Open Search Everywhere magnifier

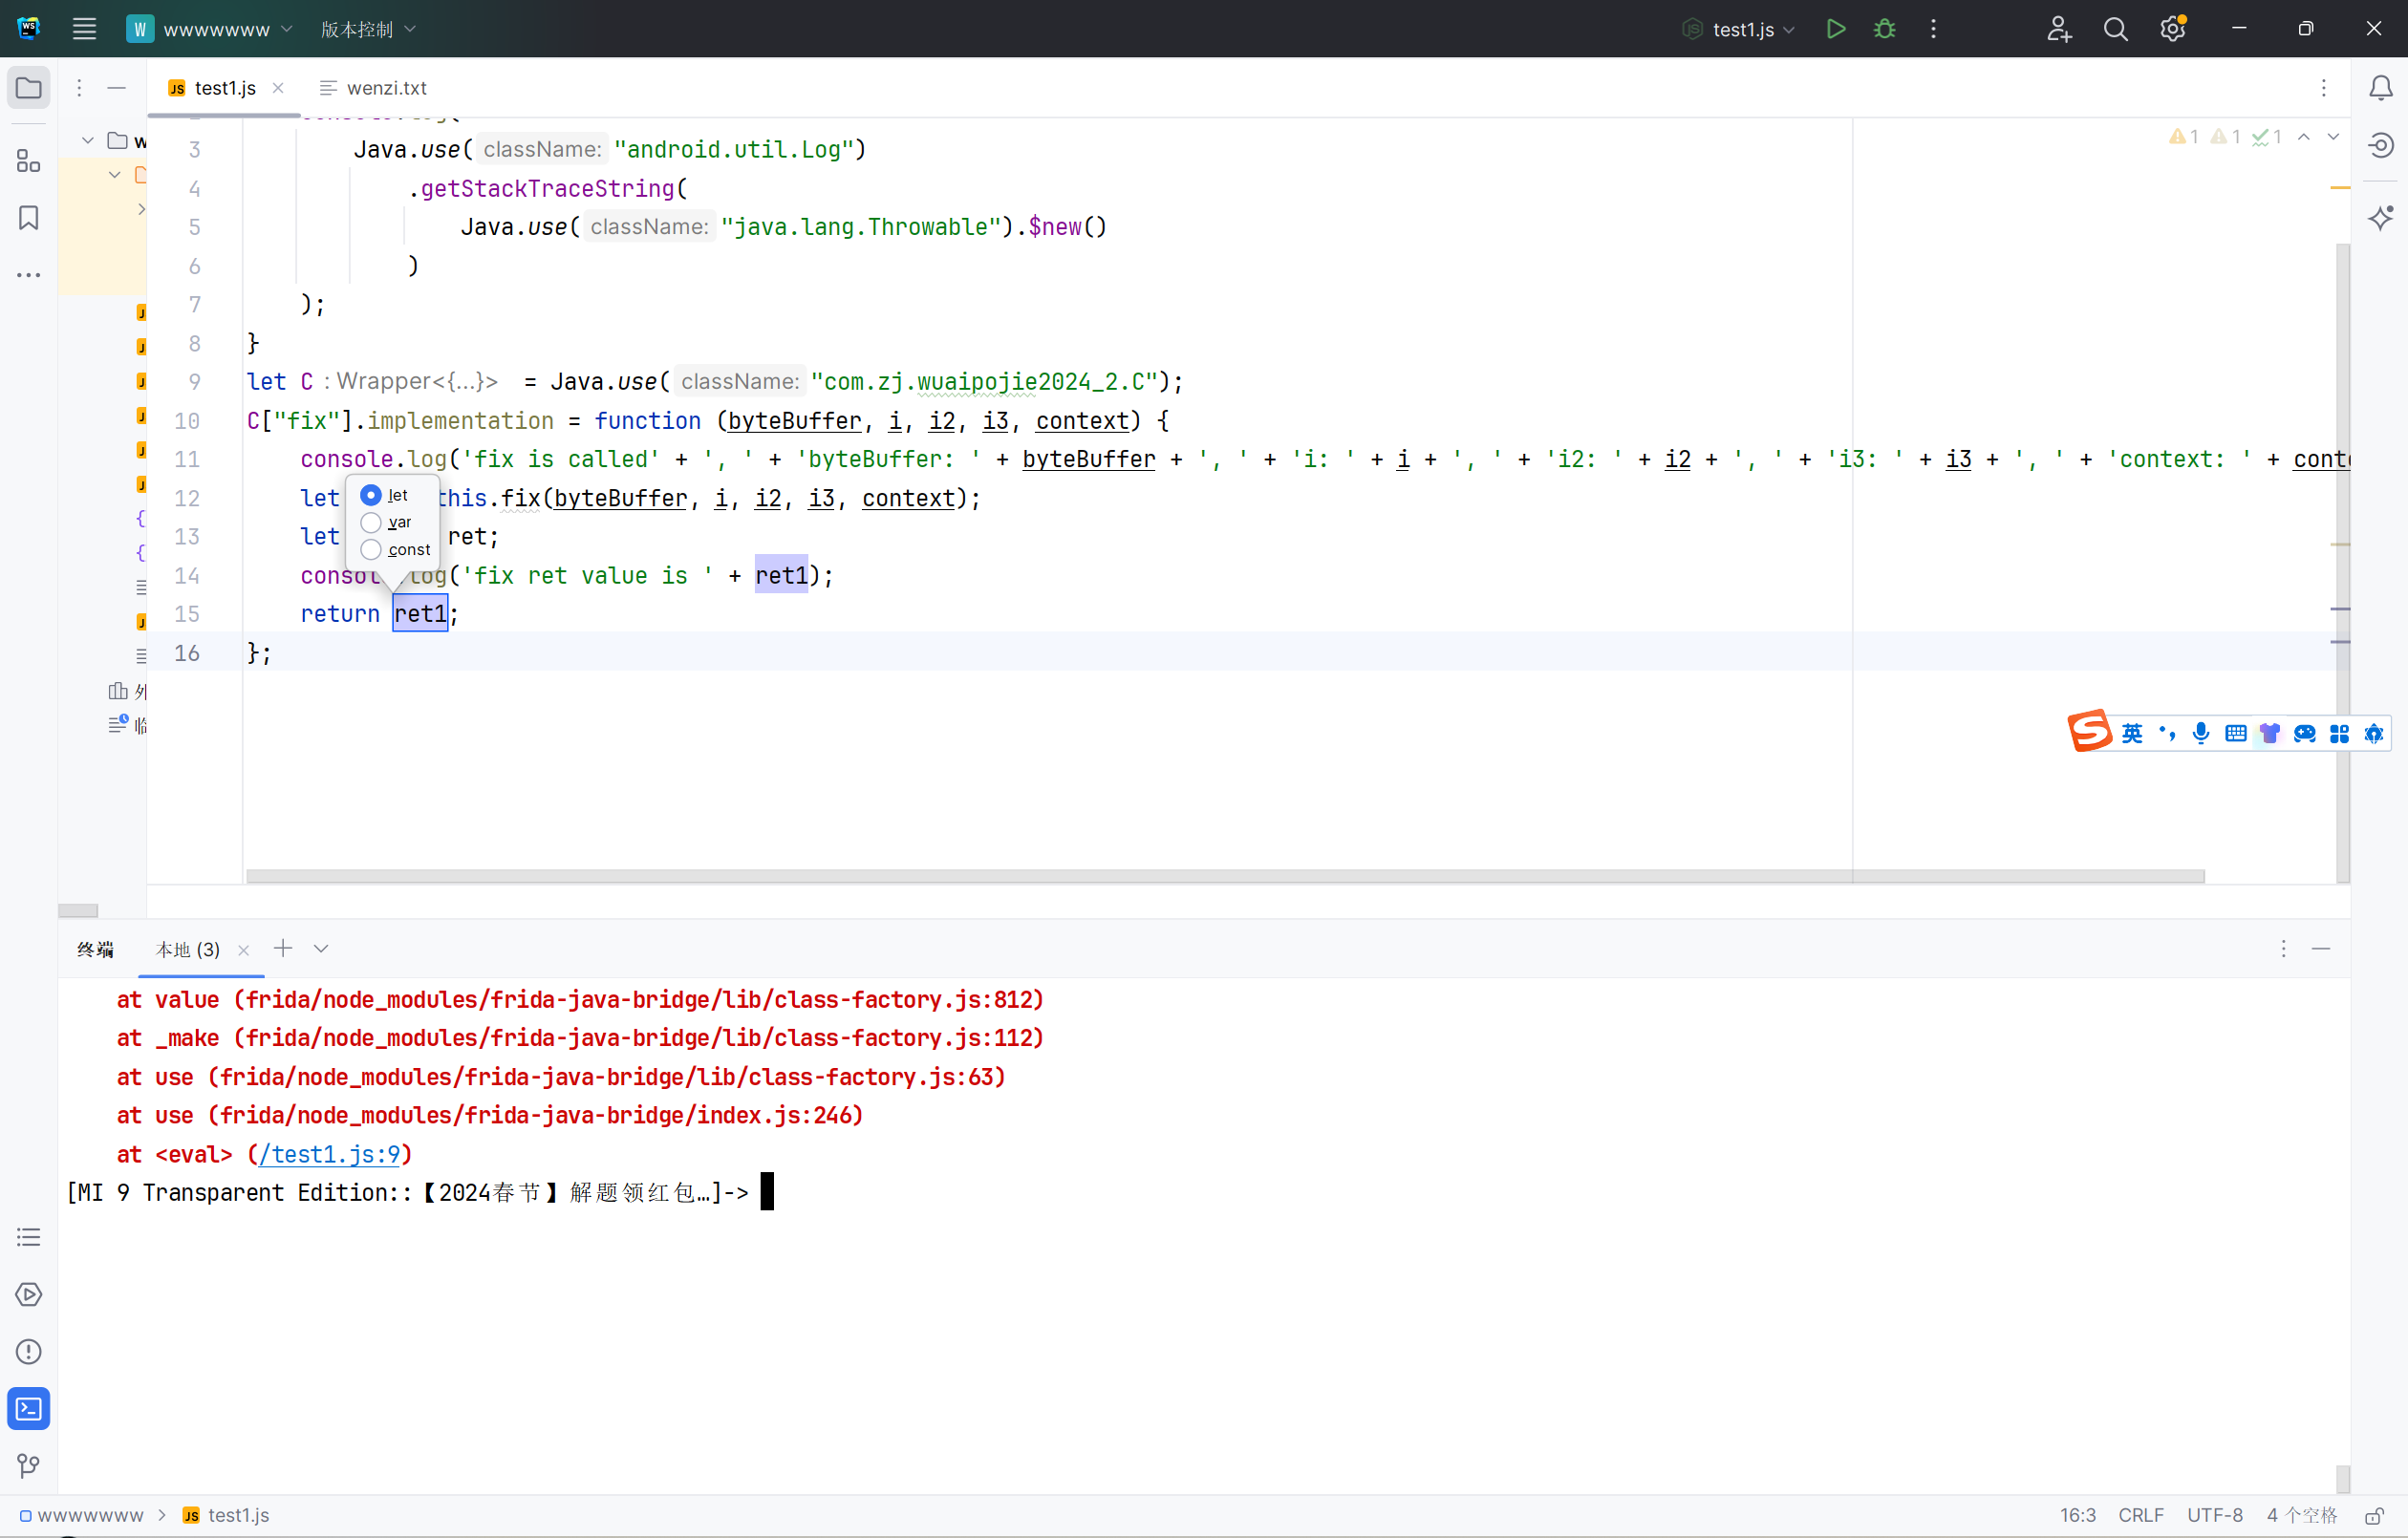[x=2115, y=29]
